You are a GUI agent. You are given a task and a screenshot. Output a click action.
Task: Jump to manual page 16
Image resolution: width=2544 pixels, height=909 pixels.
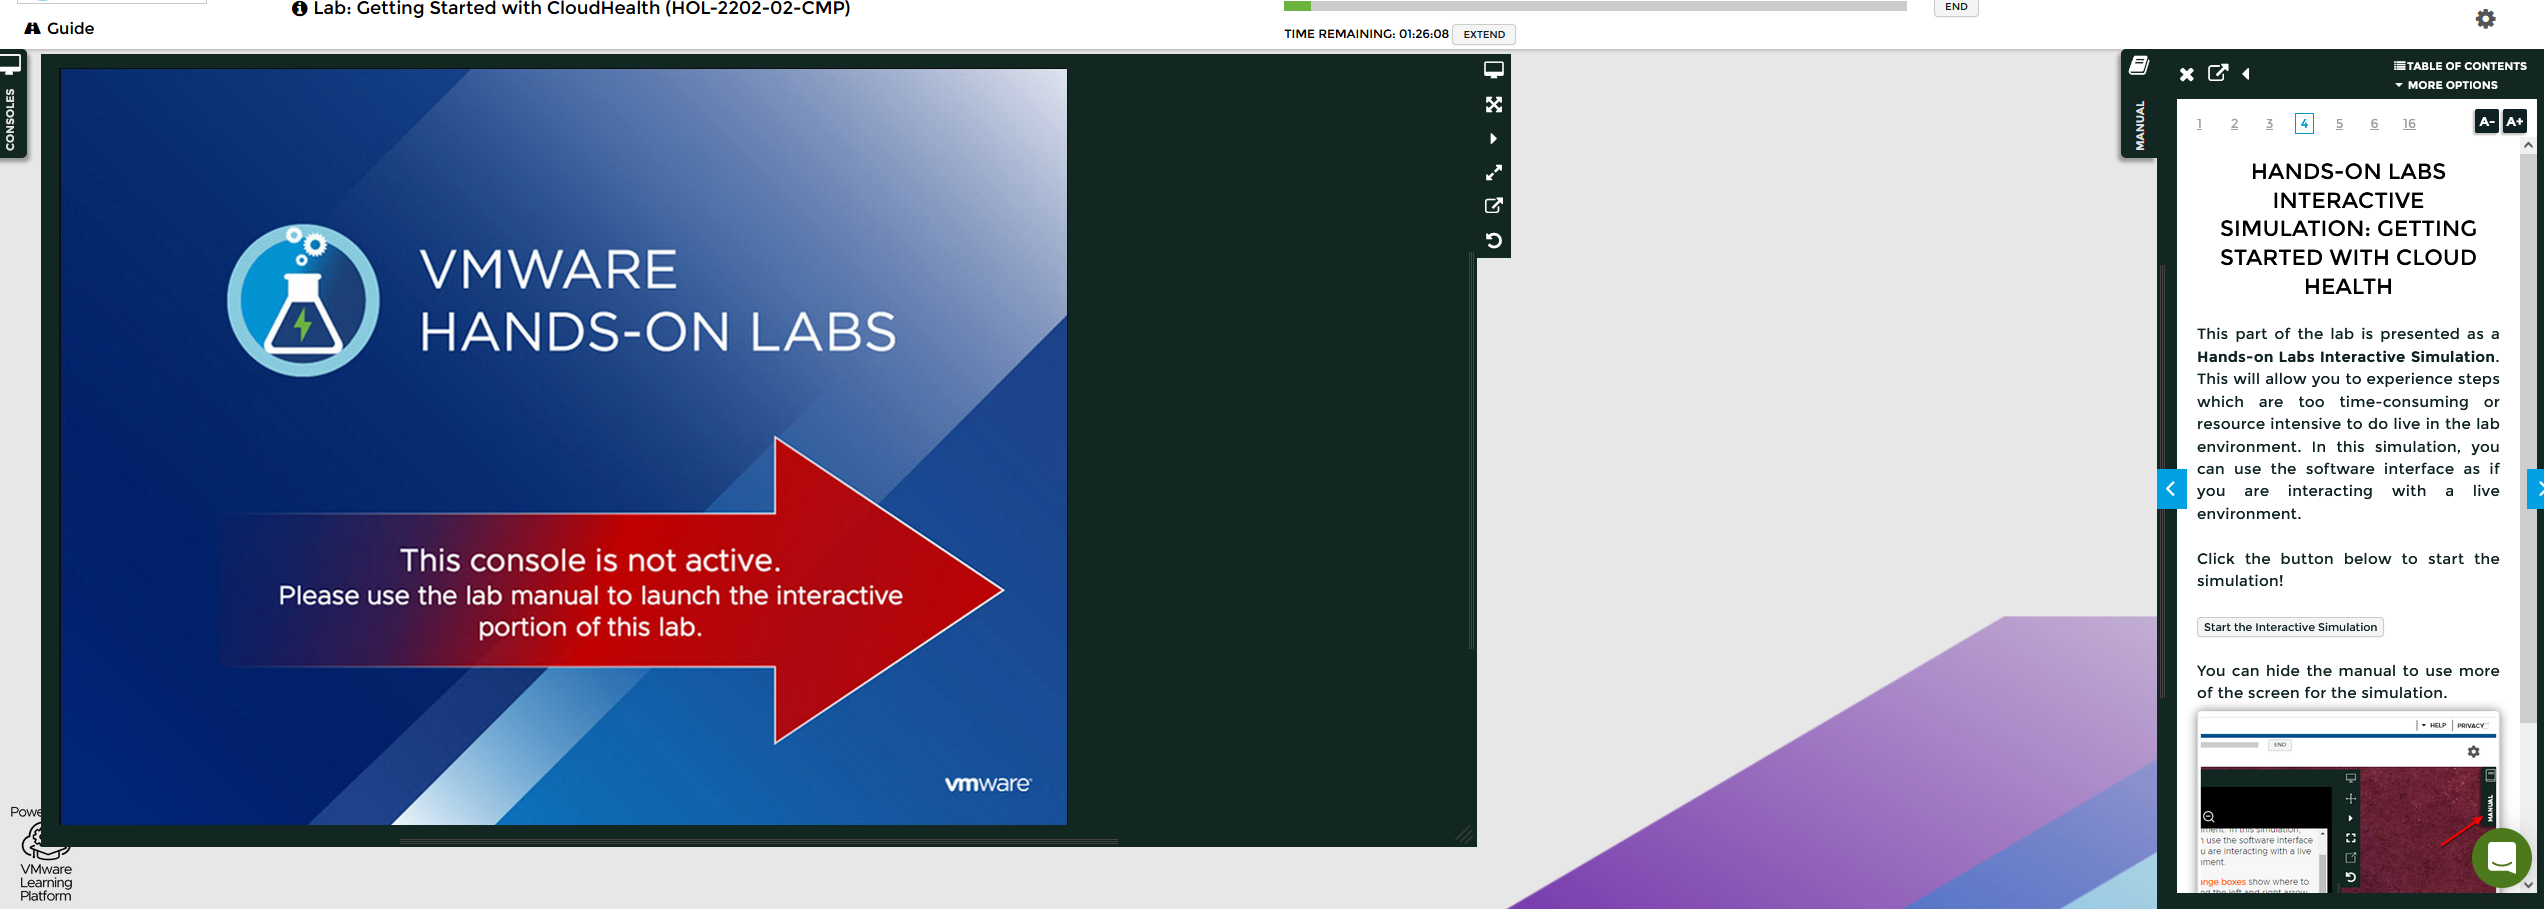pyautogui.click(x=2409, y=124)
